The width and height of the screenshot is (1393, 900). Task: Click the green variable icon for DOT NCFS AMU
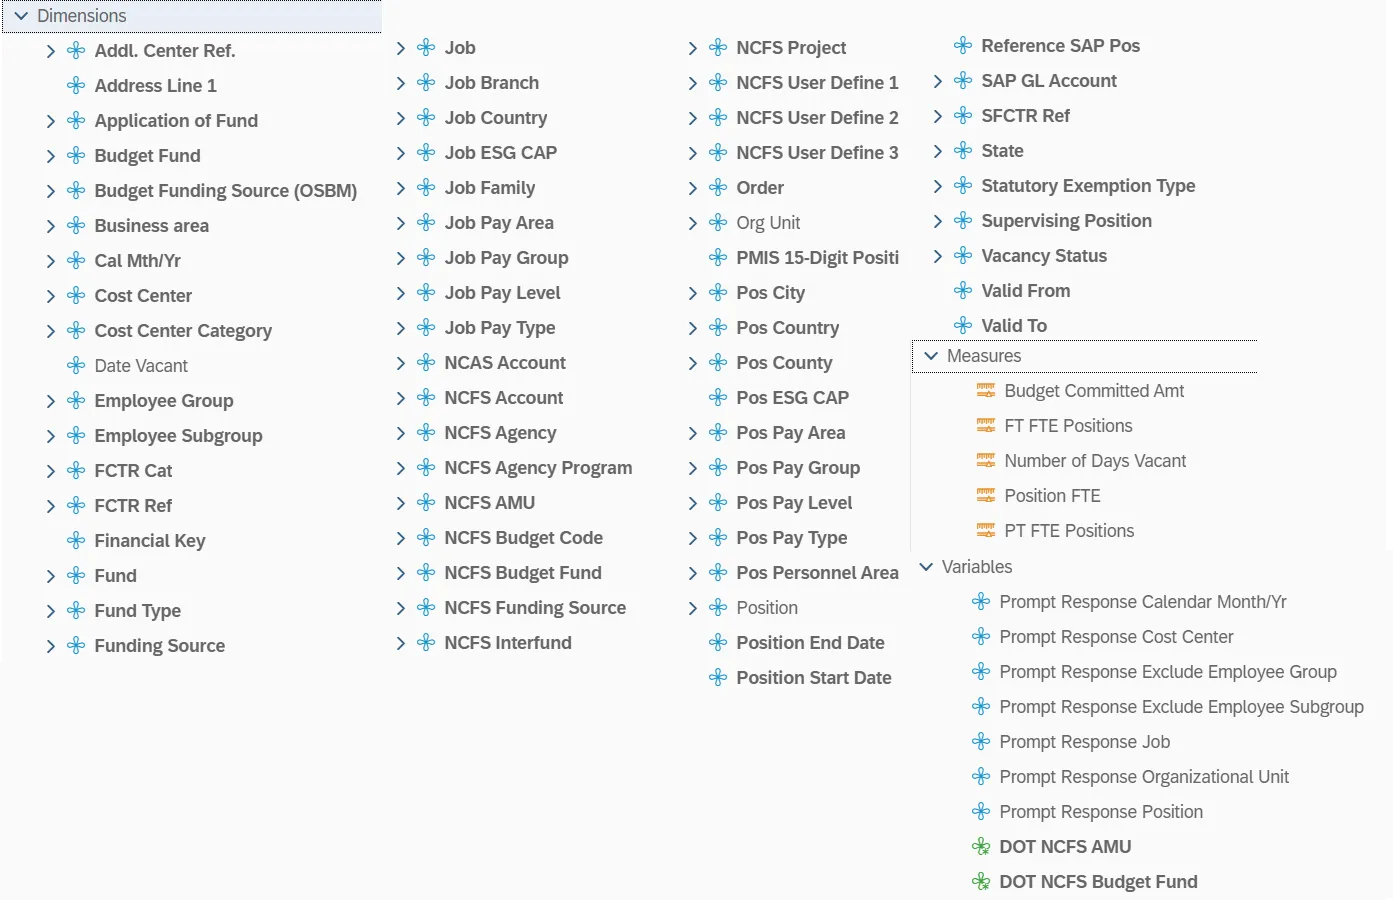click(x=981, y=847)
